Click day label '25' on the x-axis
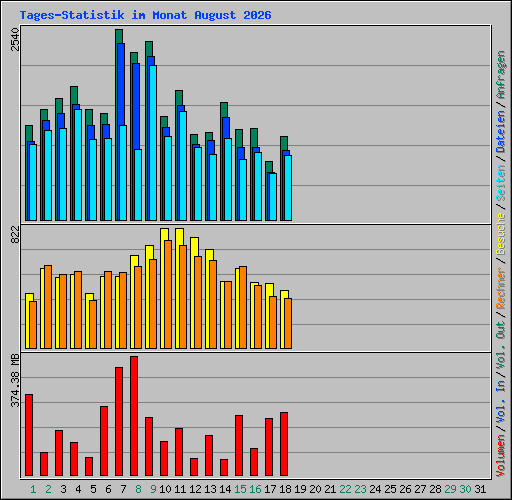Image resolution: width=512 pixels, height=500 pixels. [x=390, y=489]
